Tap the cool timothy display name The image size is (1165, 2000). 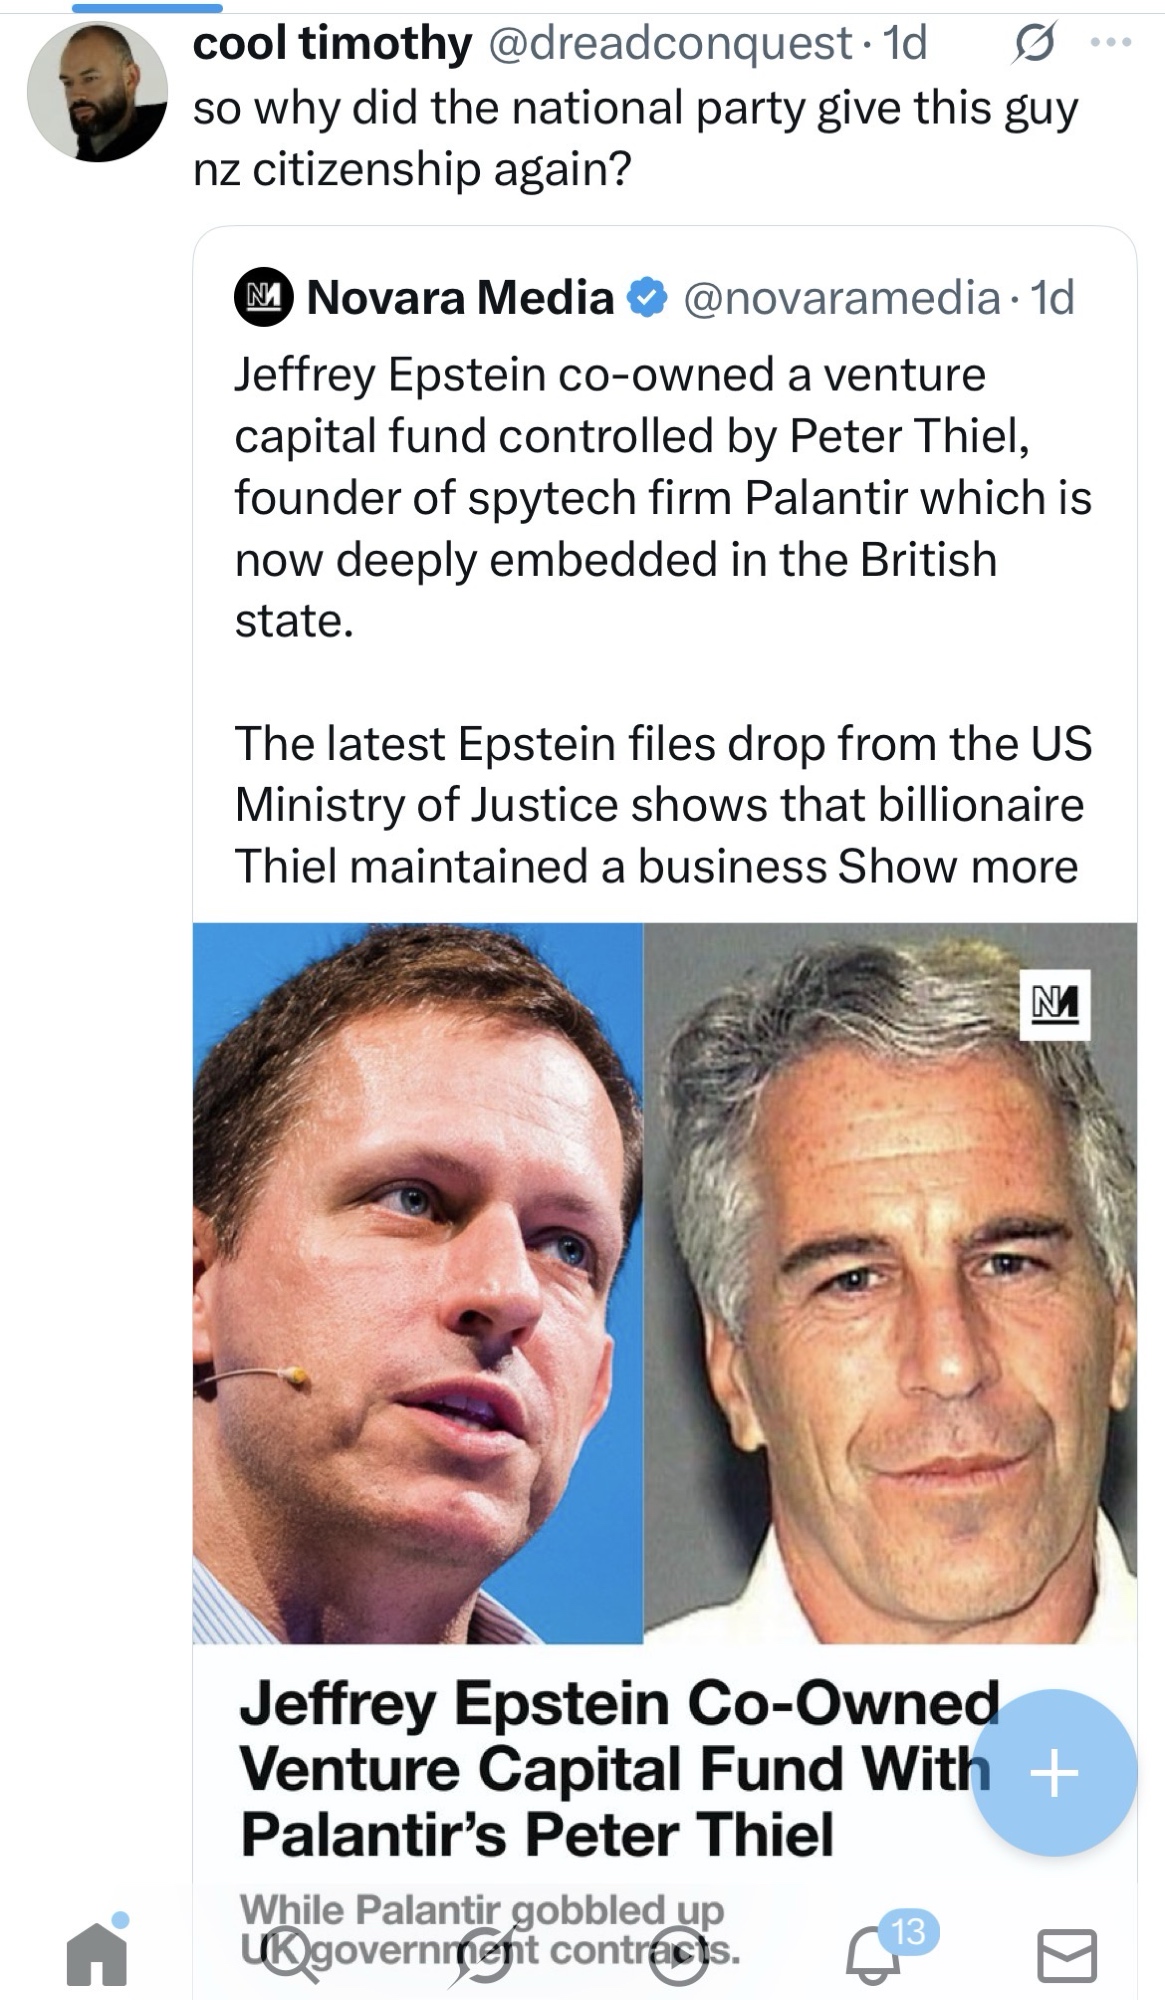tap(331, 44)
